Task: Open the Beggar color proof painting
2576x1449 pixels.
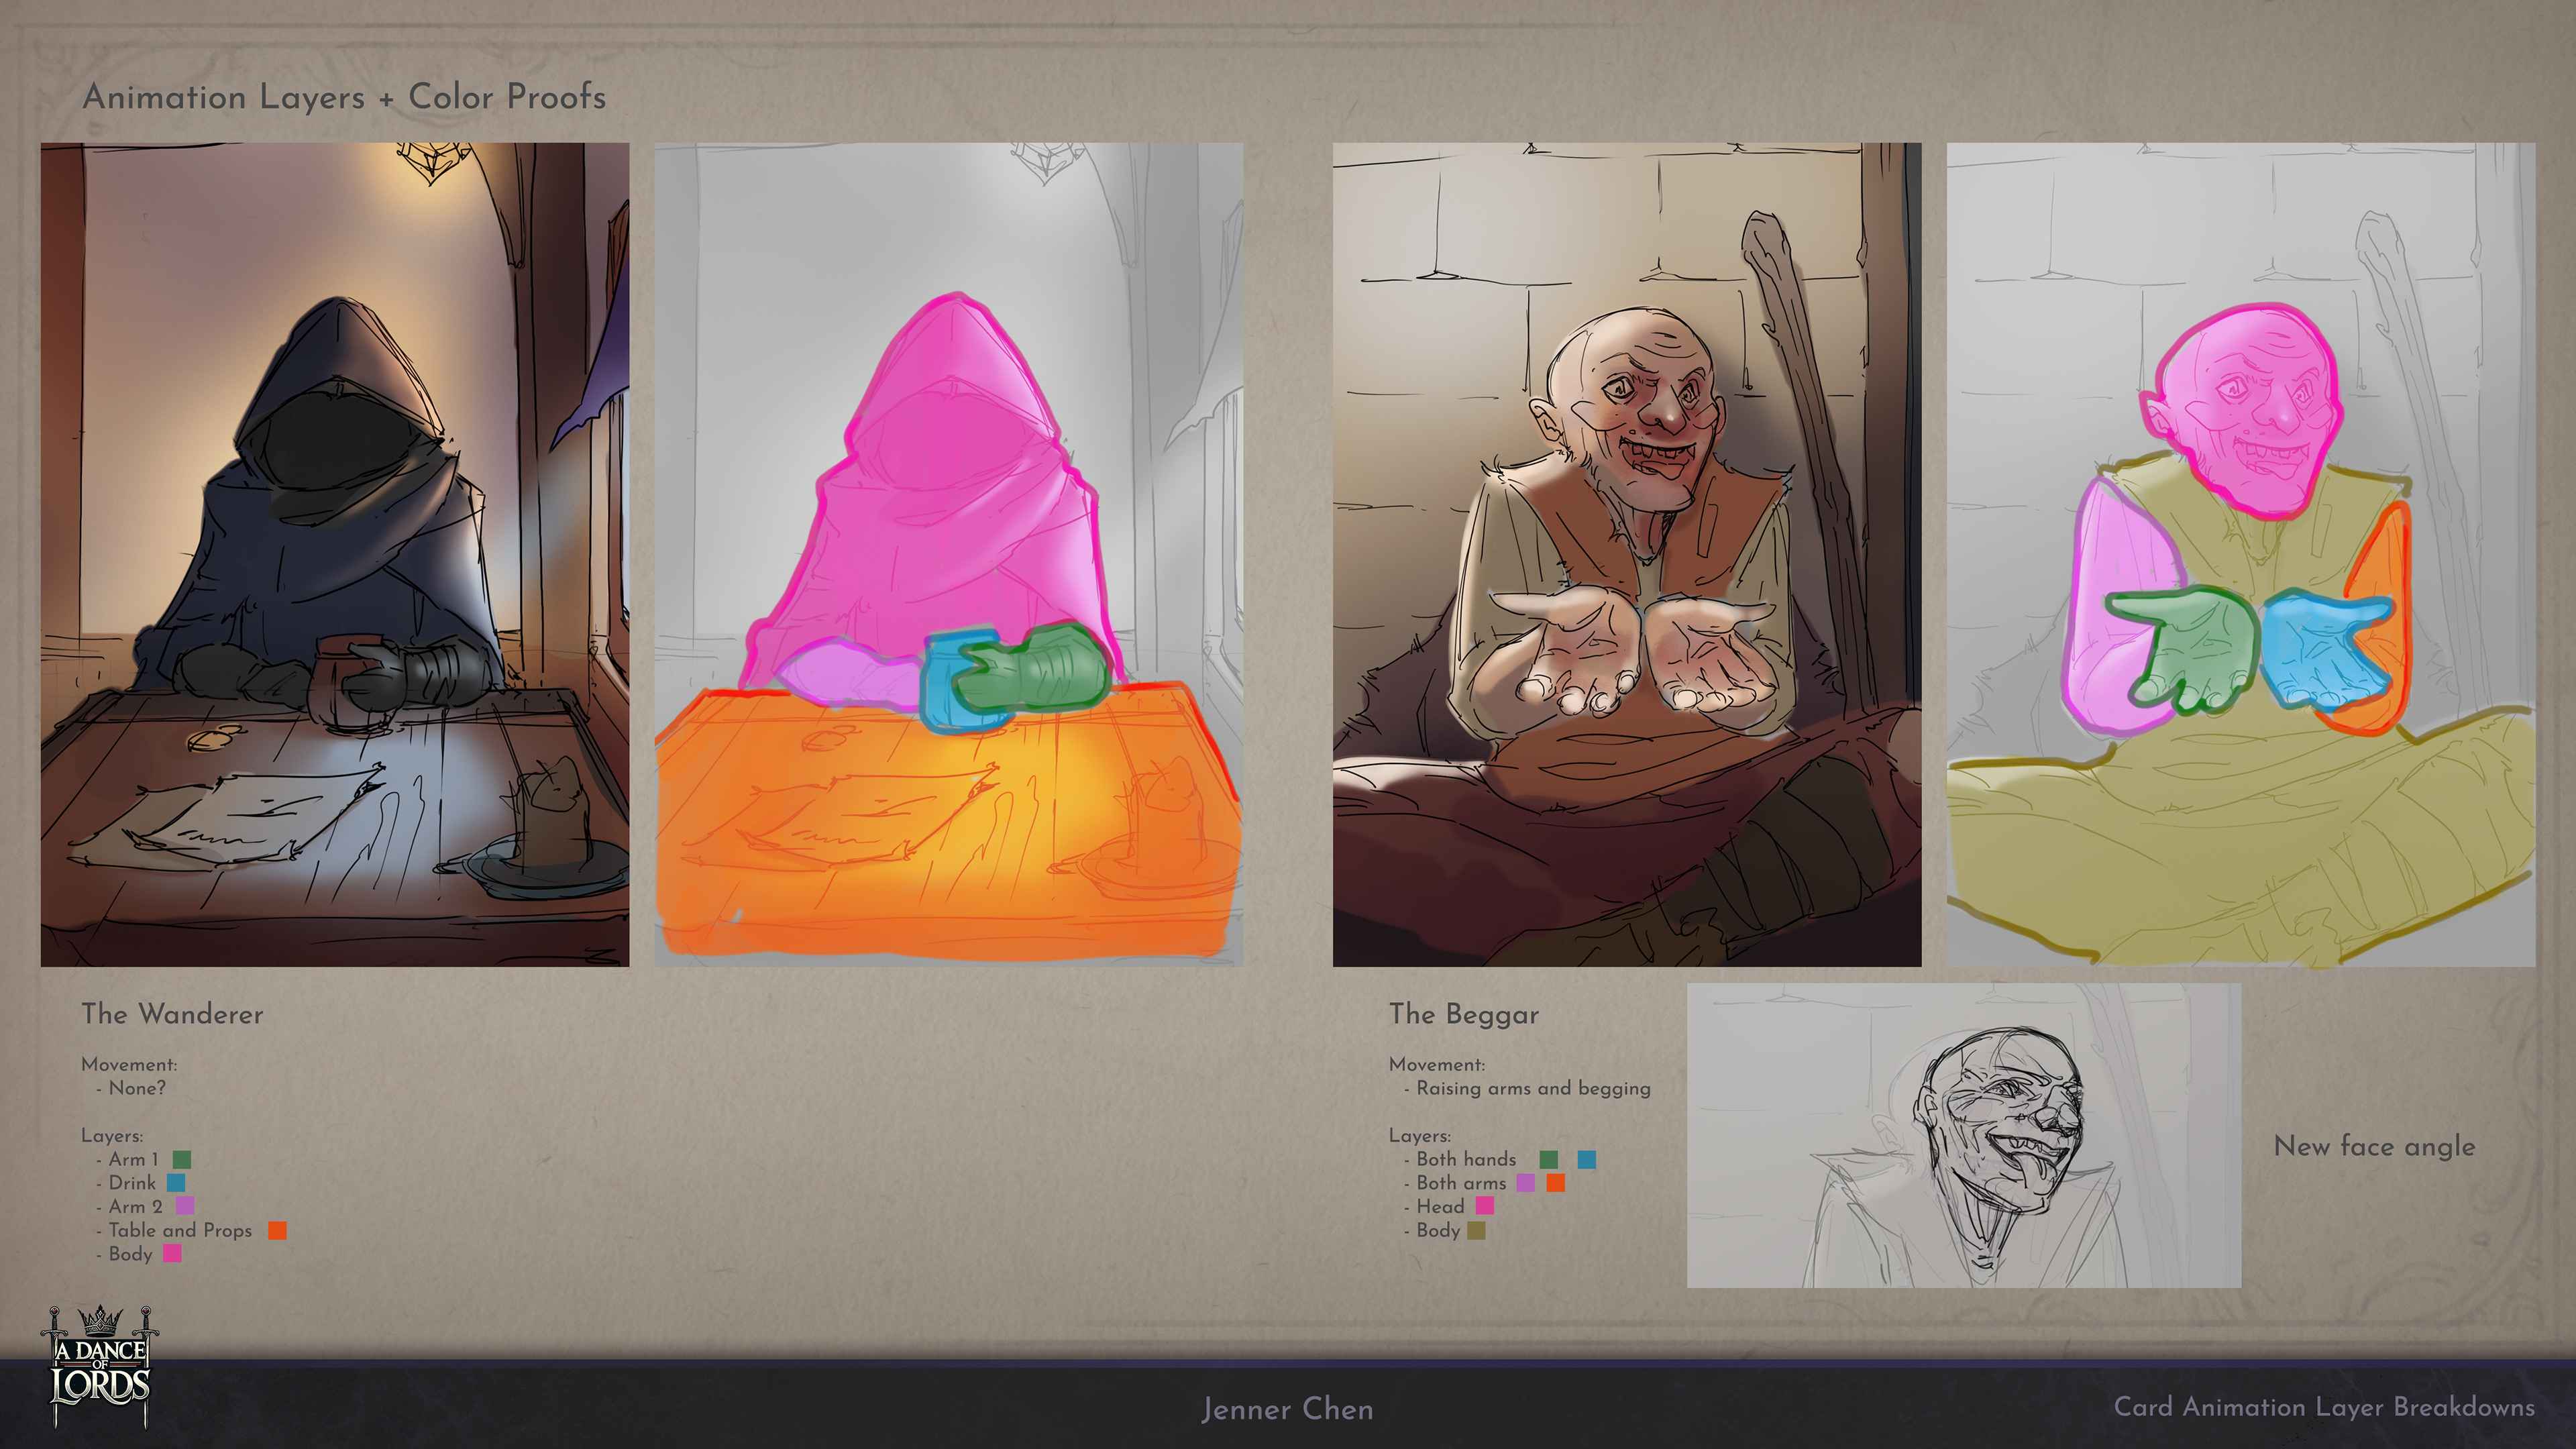Action: point(1626,554)
